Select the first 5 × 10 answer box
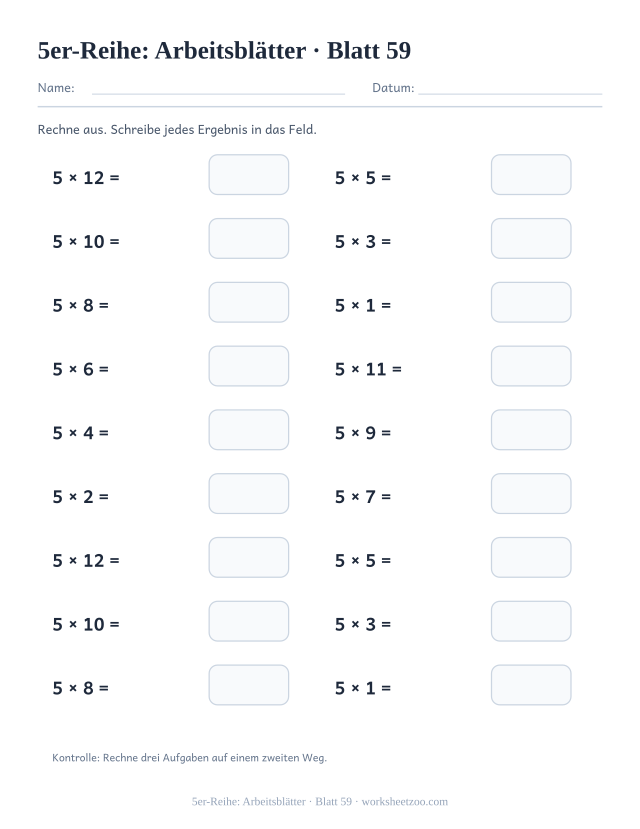 click(x=249, y=238)
